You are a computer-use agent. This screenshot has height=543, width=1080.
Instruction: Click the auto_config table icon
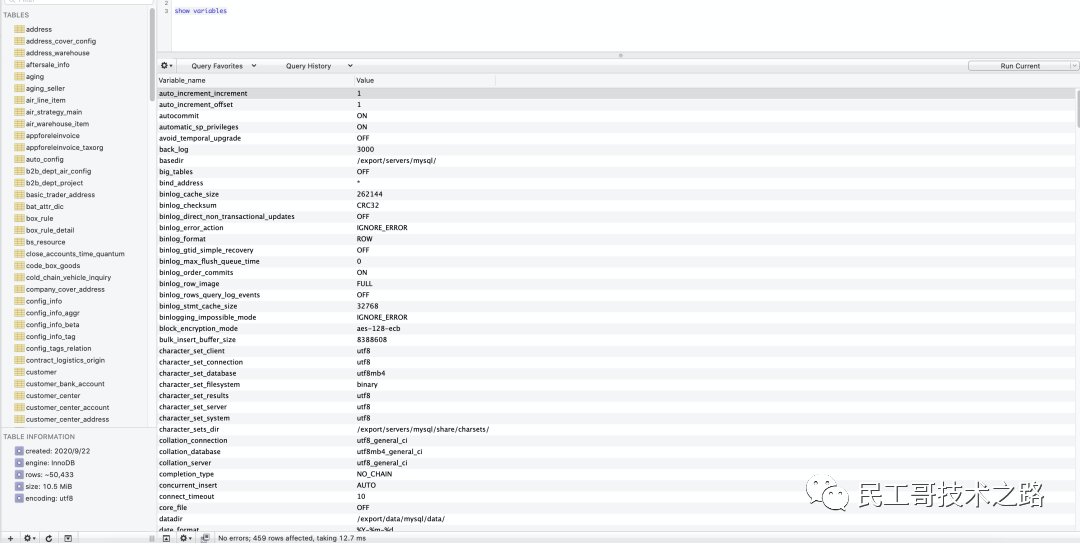pyautogui.click(x=19, y=159)
